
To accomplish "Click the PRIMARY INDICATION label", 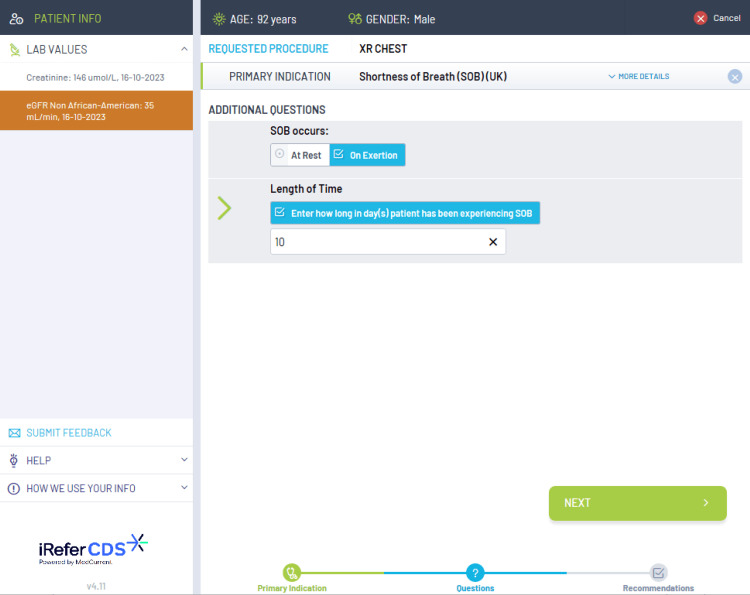I will (280, 77).
